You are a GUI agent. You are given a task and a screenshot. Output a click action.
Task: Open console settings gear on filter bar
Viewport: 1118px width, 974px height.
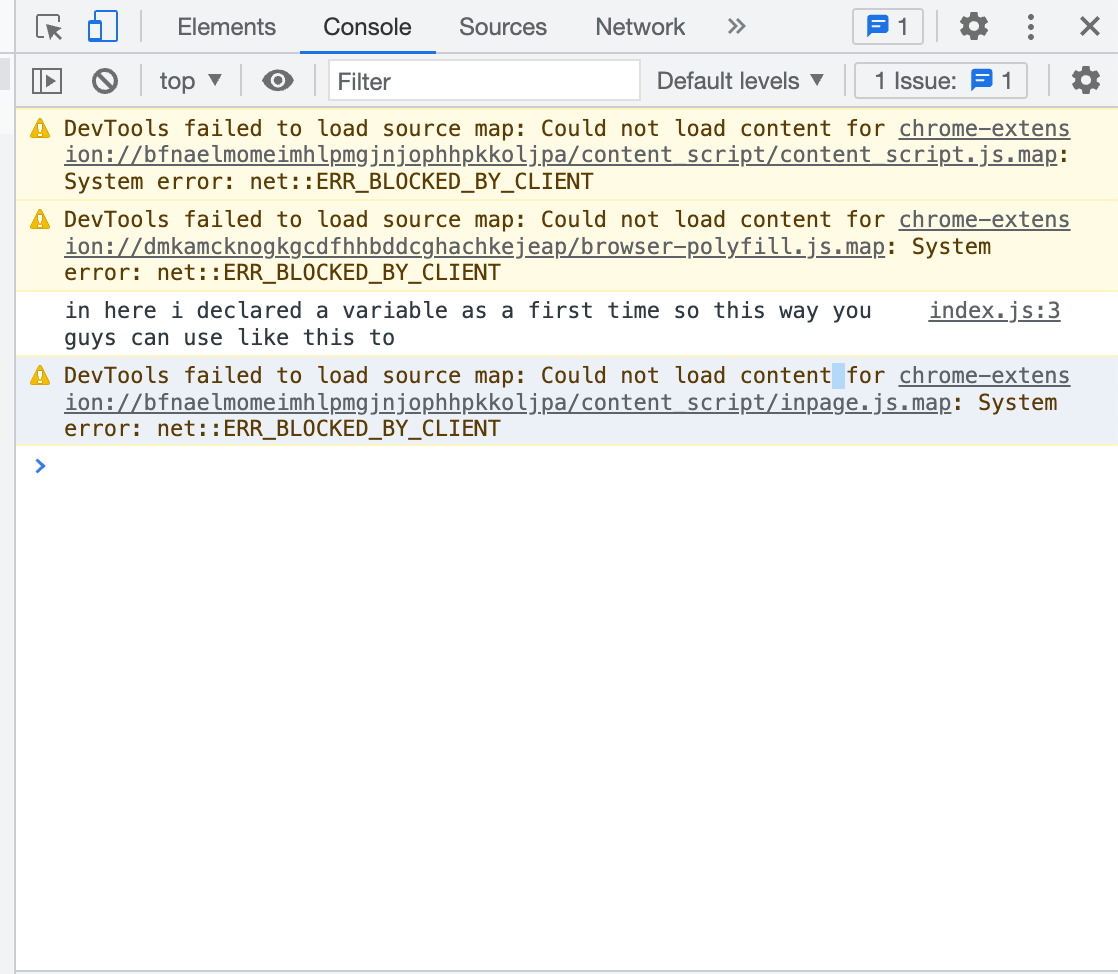1086,81
